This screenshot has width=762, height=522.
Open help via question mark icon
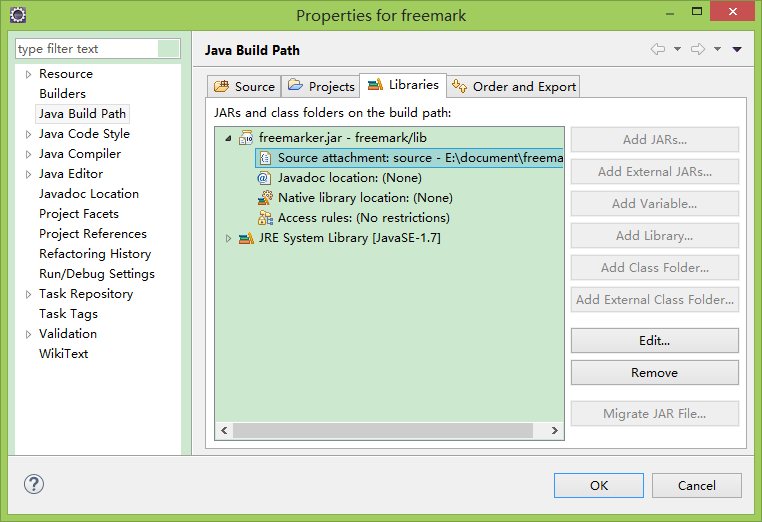pos(34,484)
